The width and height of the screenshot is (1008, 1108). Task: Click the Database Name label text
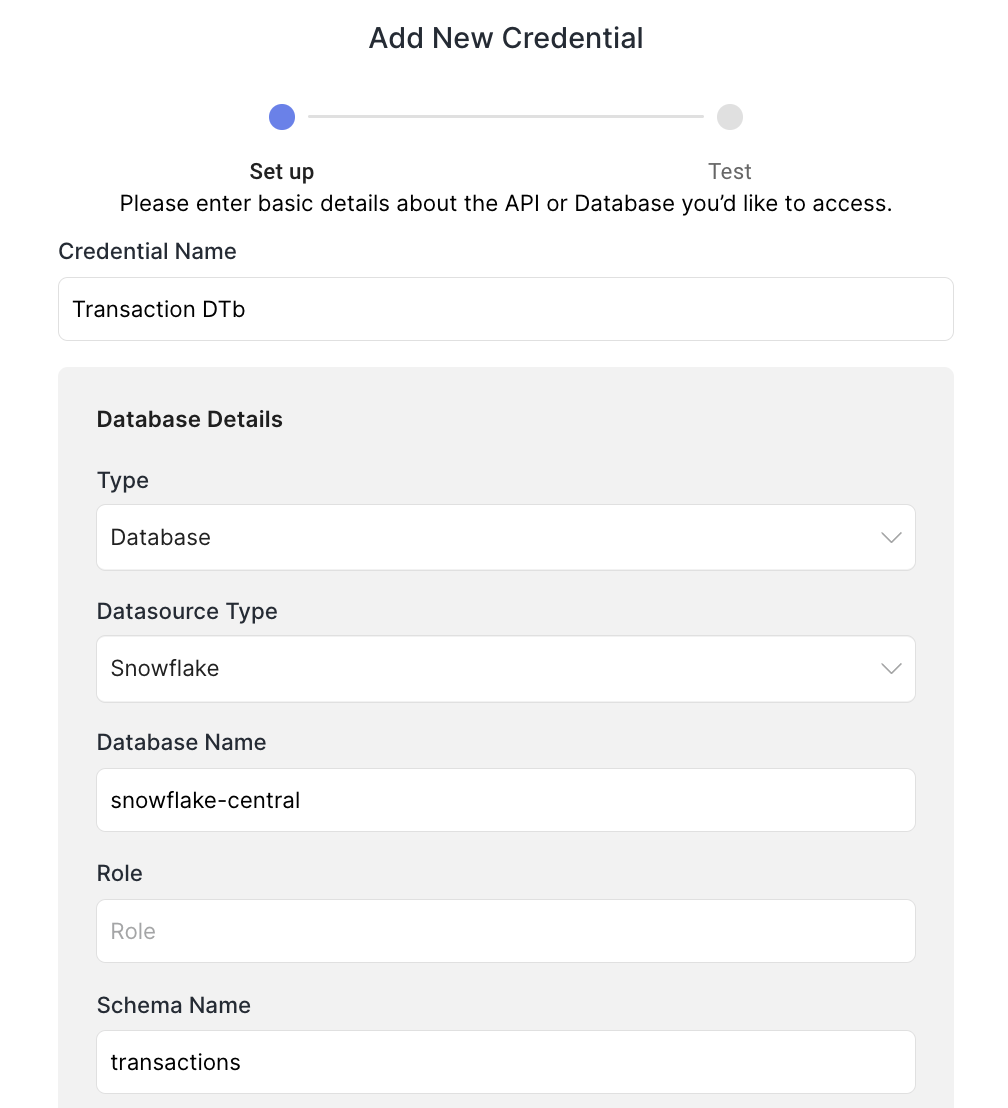pos(182,742)
